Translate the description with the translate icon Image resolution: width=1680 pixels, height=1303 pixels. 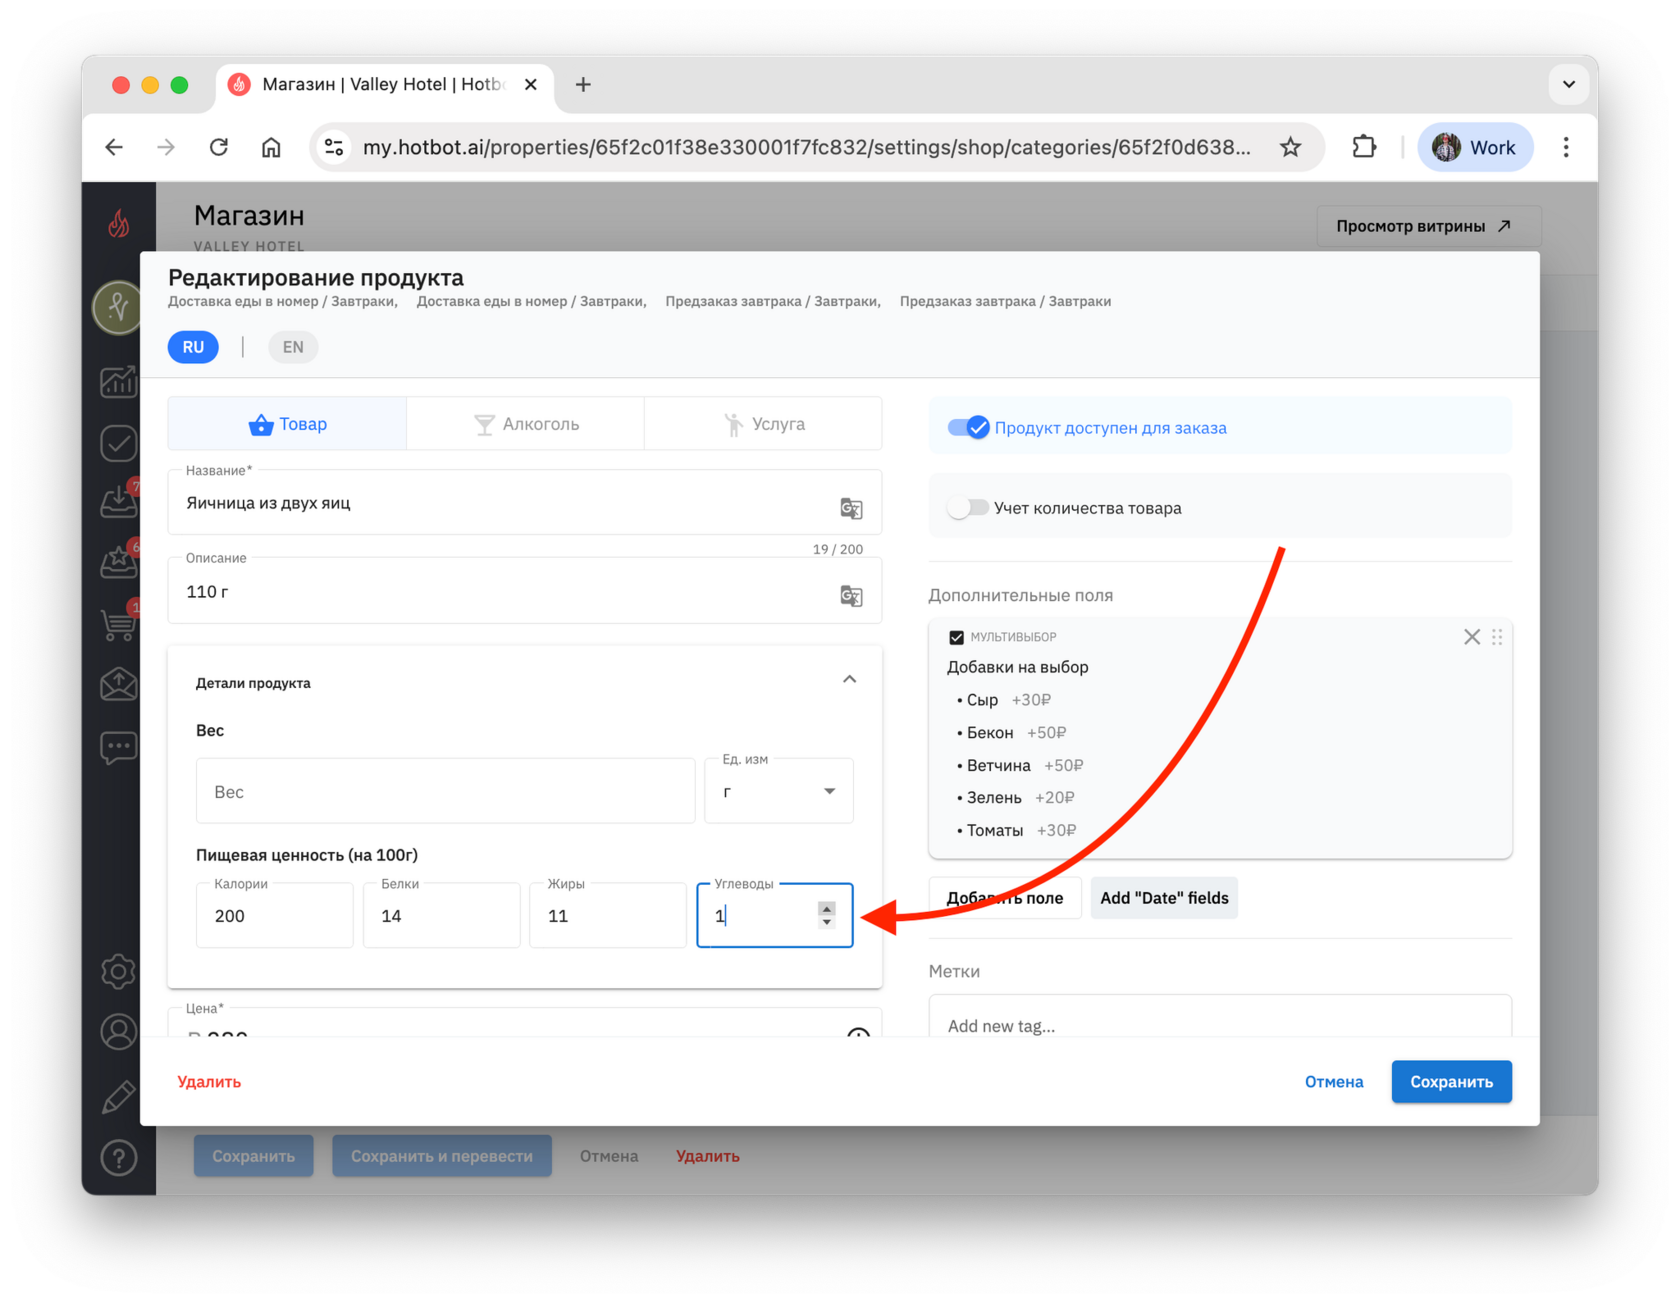click(x=851, y=596)
